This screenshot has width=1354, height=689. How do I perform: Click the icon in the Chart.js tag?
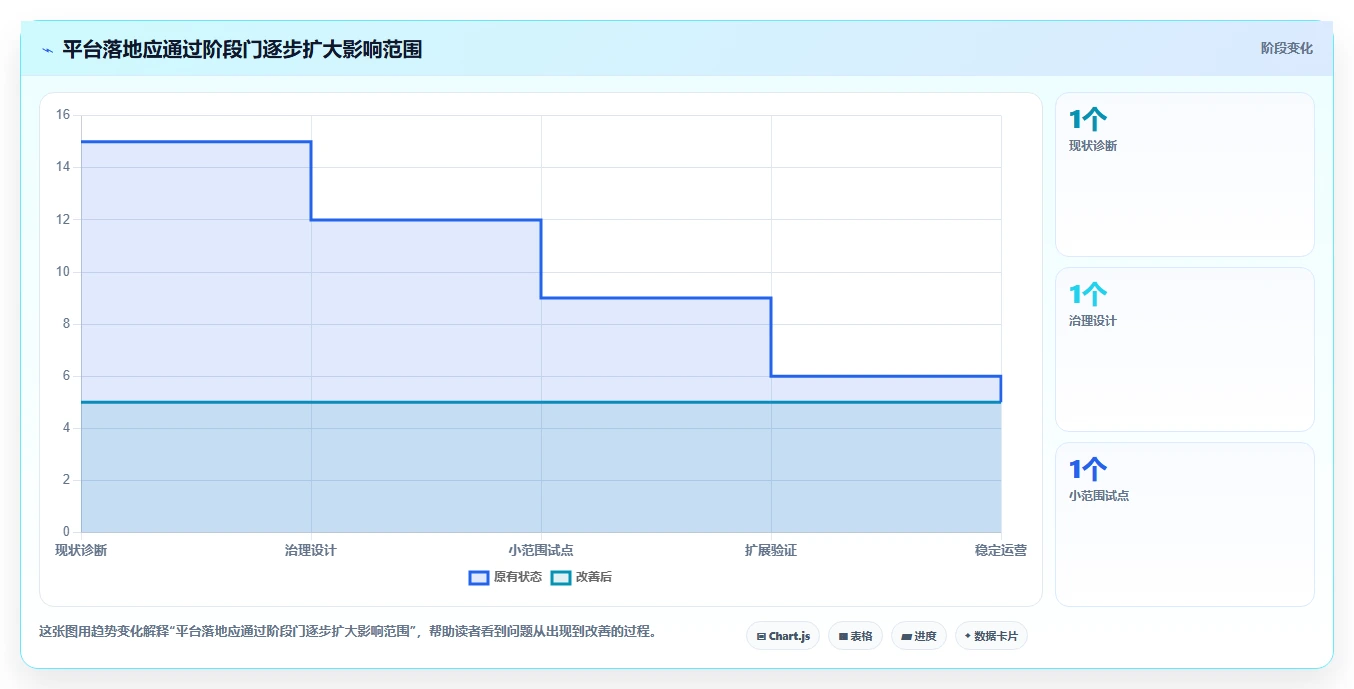coord(761,636)
